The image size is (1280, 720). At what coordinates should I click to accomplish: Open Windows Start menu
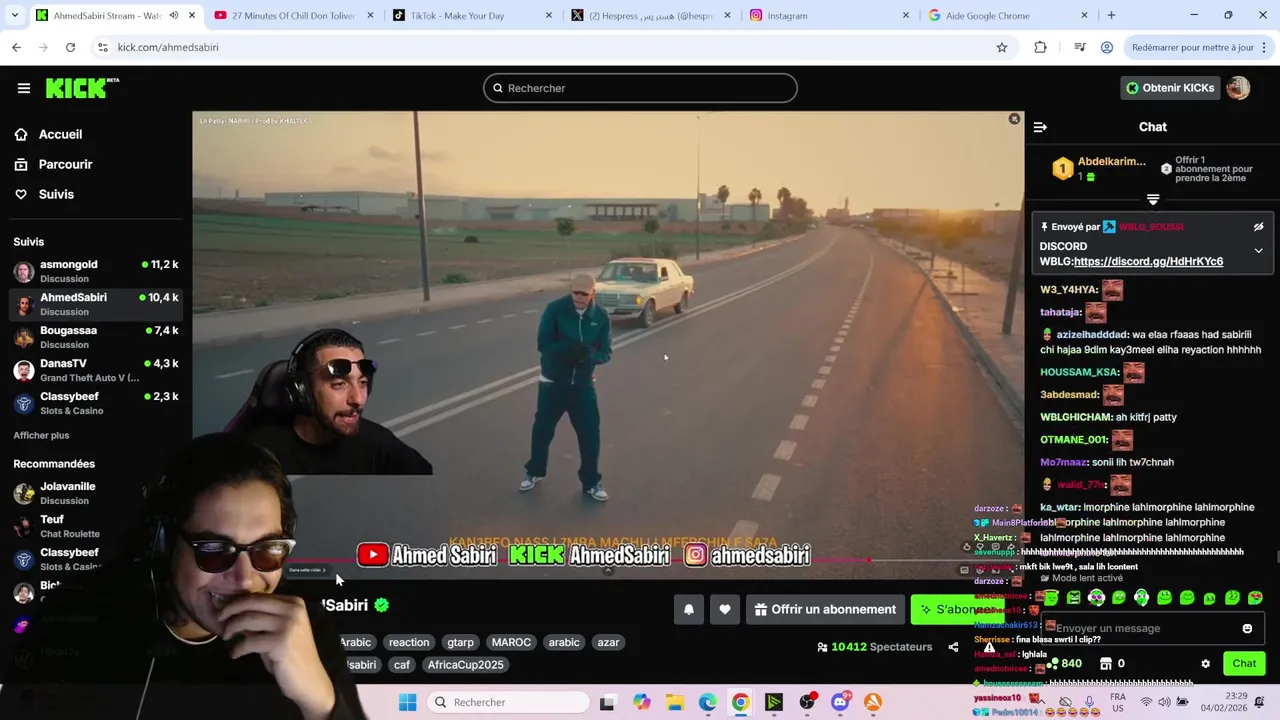tap(407, 702)
